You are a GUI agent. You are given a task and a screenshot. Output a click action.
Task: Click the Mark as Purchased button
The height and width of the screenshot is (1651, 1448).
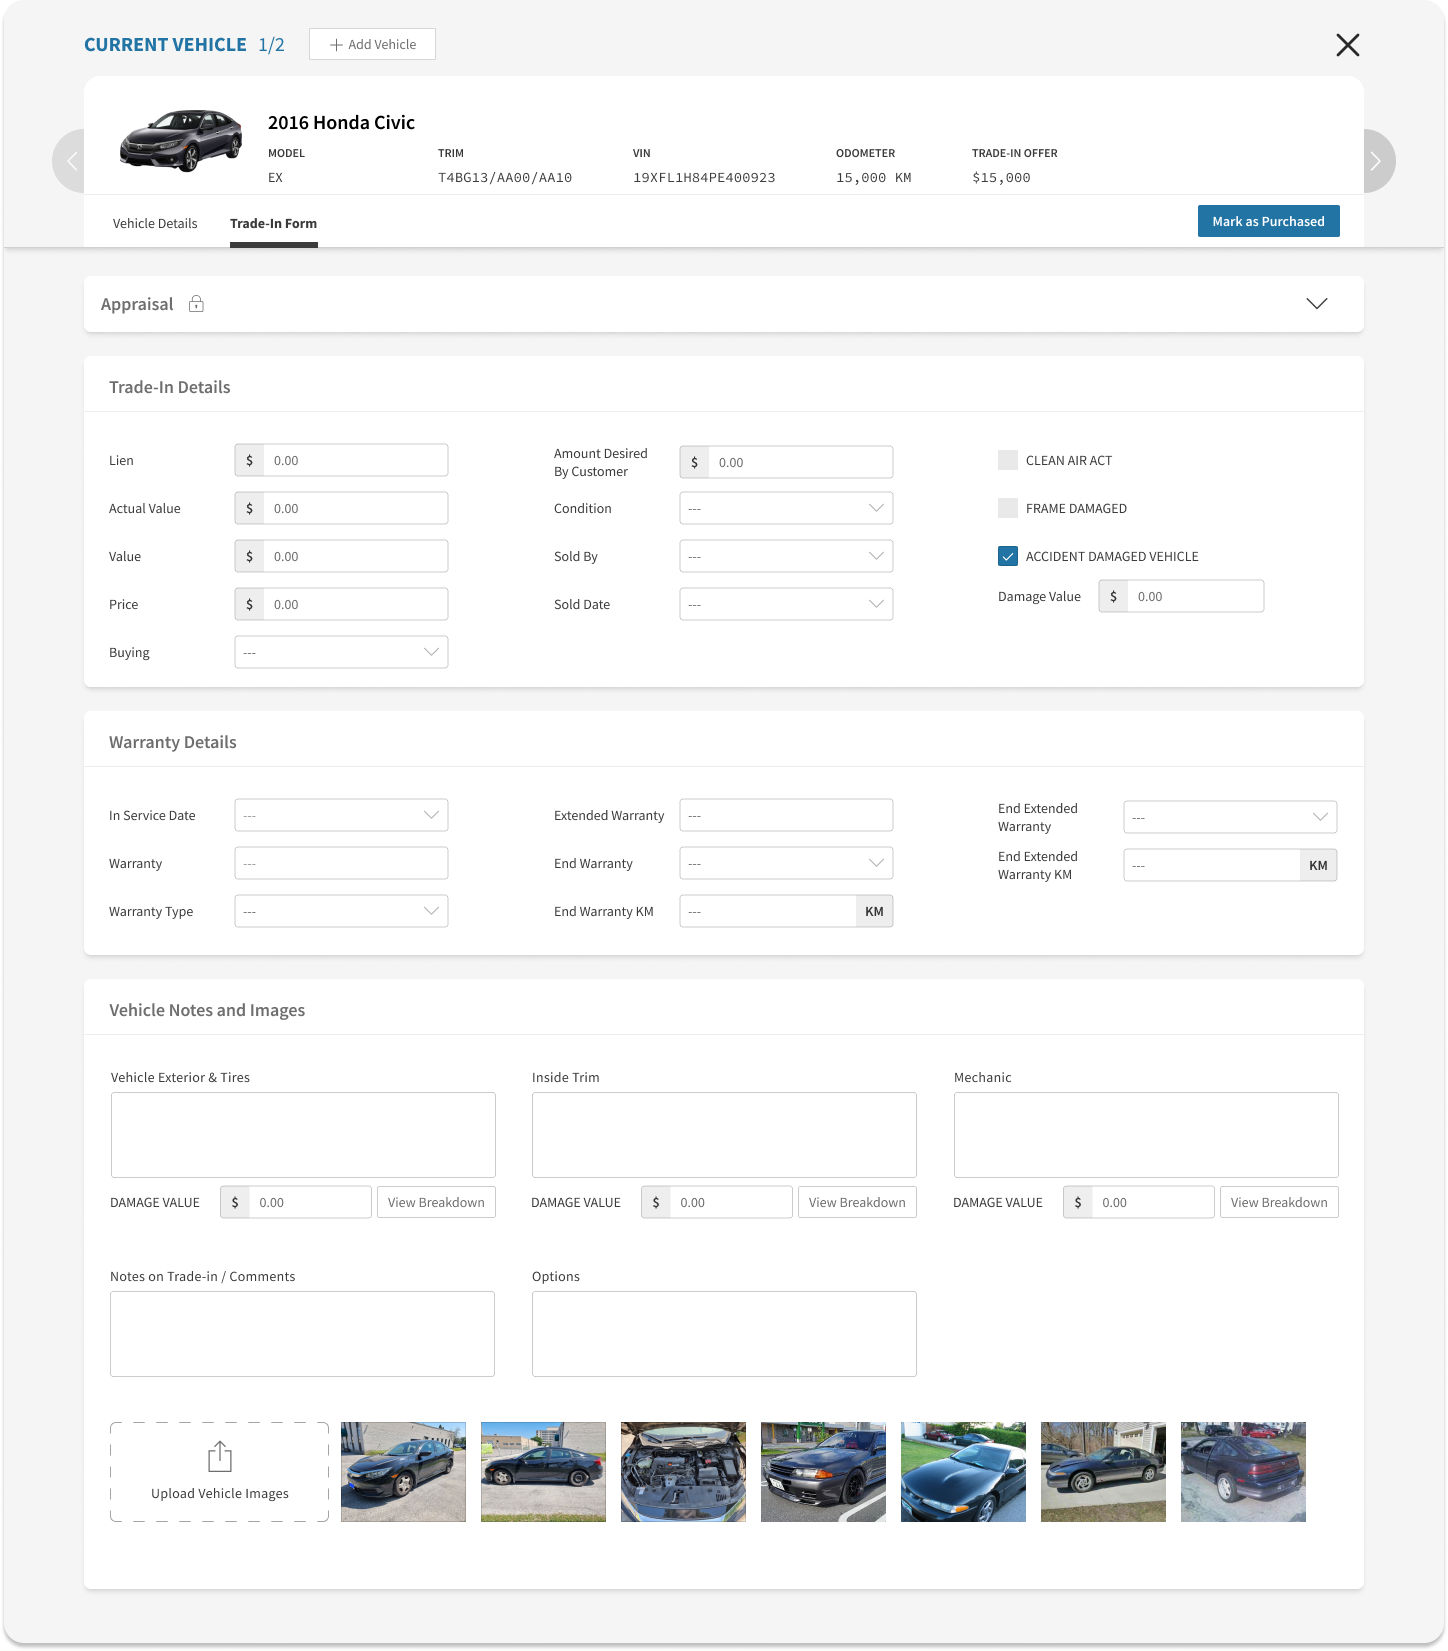click(1268, 221)
